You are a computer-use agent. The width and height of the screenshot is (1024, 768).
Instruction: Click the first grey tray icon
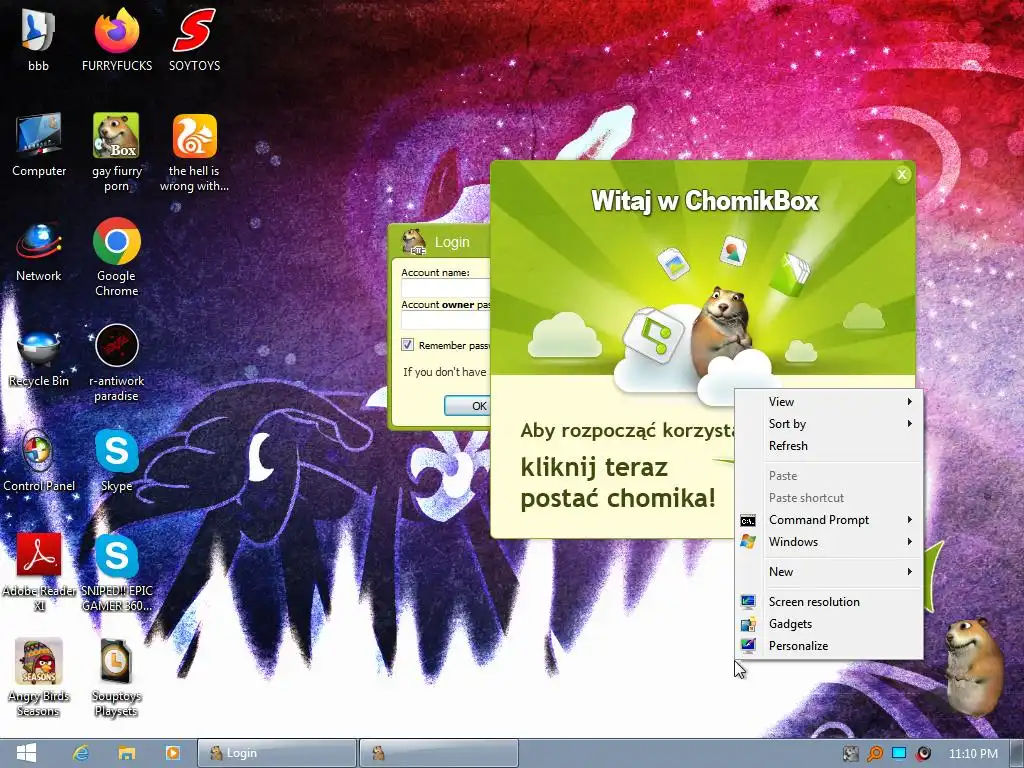(x=850, y=754)
